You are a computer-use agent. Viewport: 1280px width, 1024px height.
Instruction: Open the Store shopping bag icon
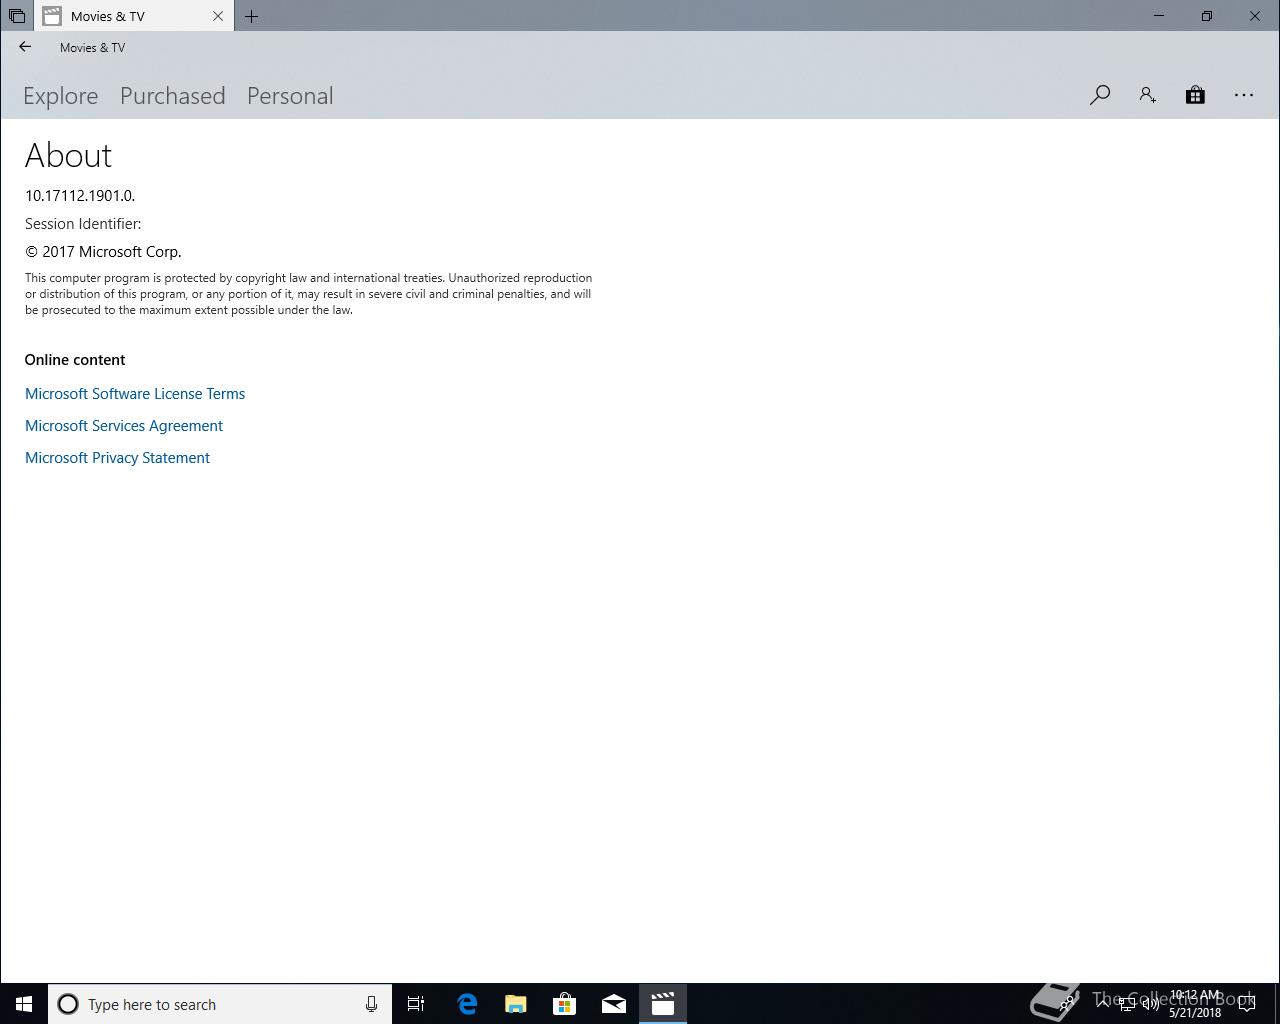[1195, 95]
